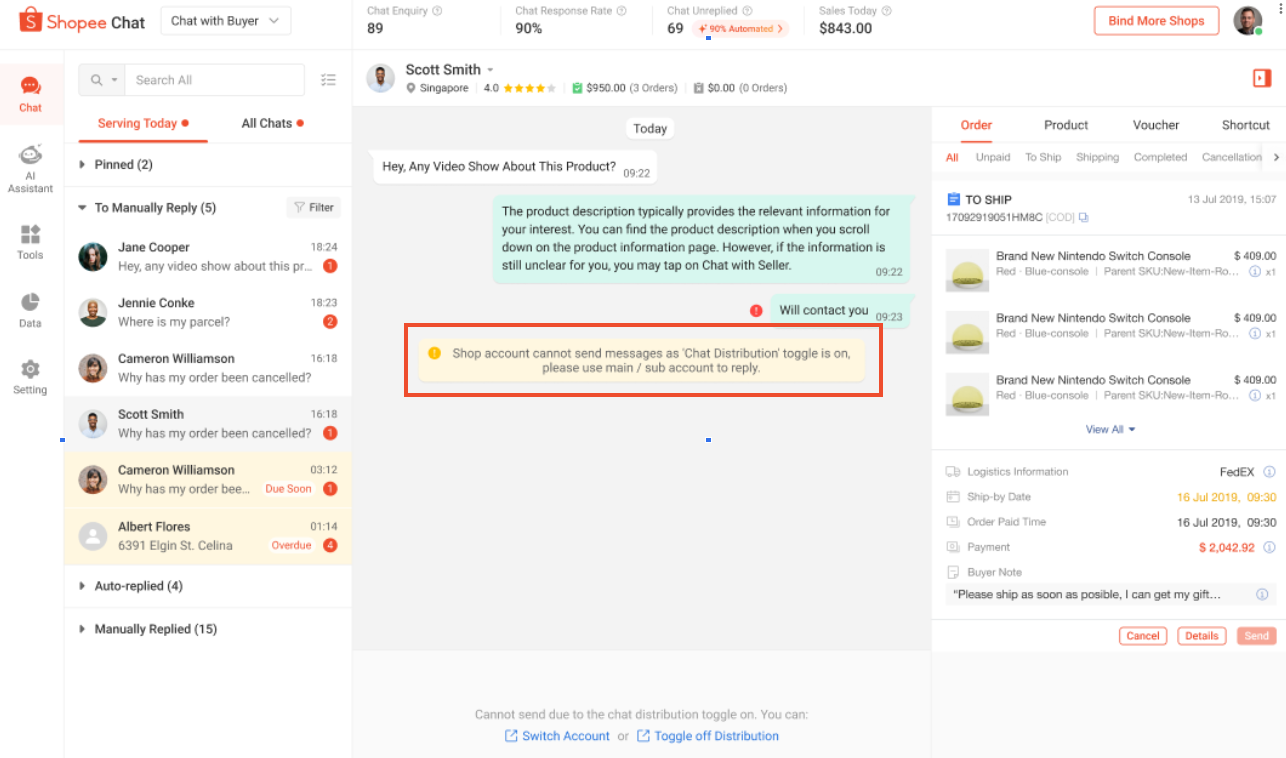Filter orders by To Ship
Viewport: 1286px width, 758px height.
pos(1043,157)
